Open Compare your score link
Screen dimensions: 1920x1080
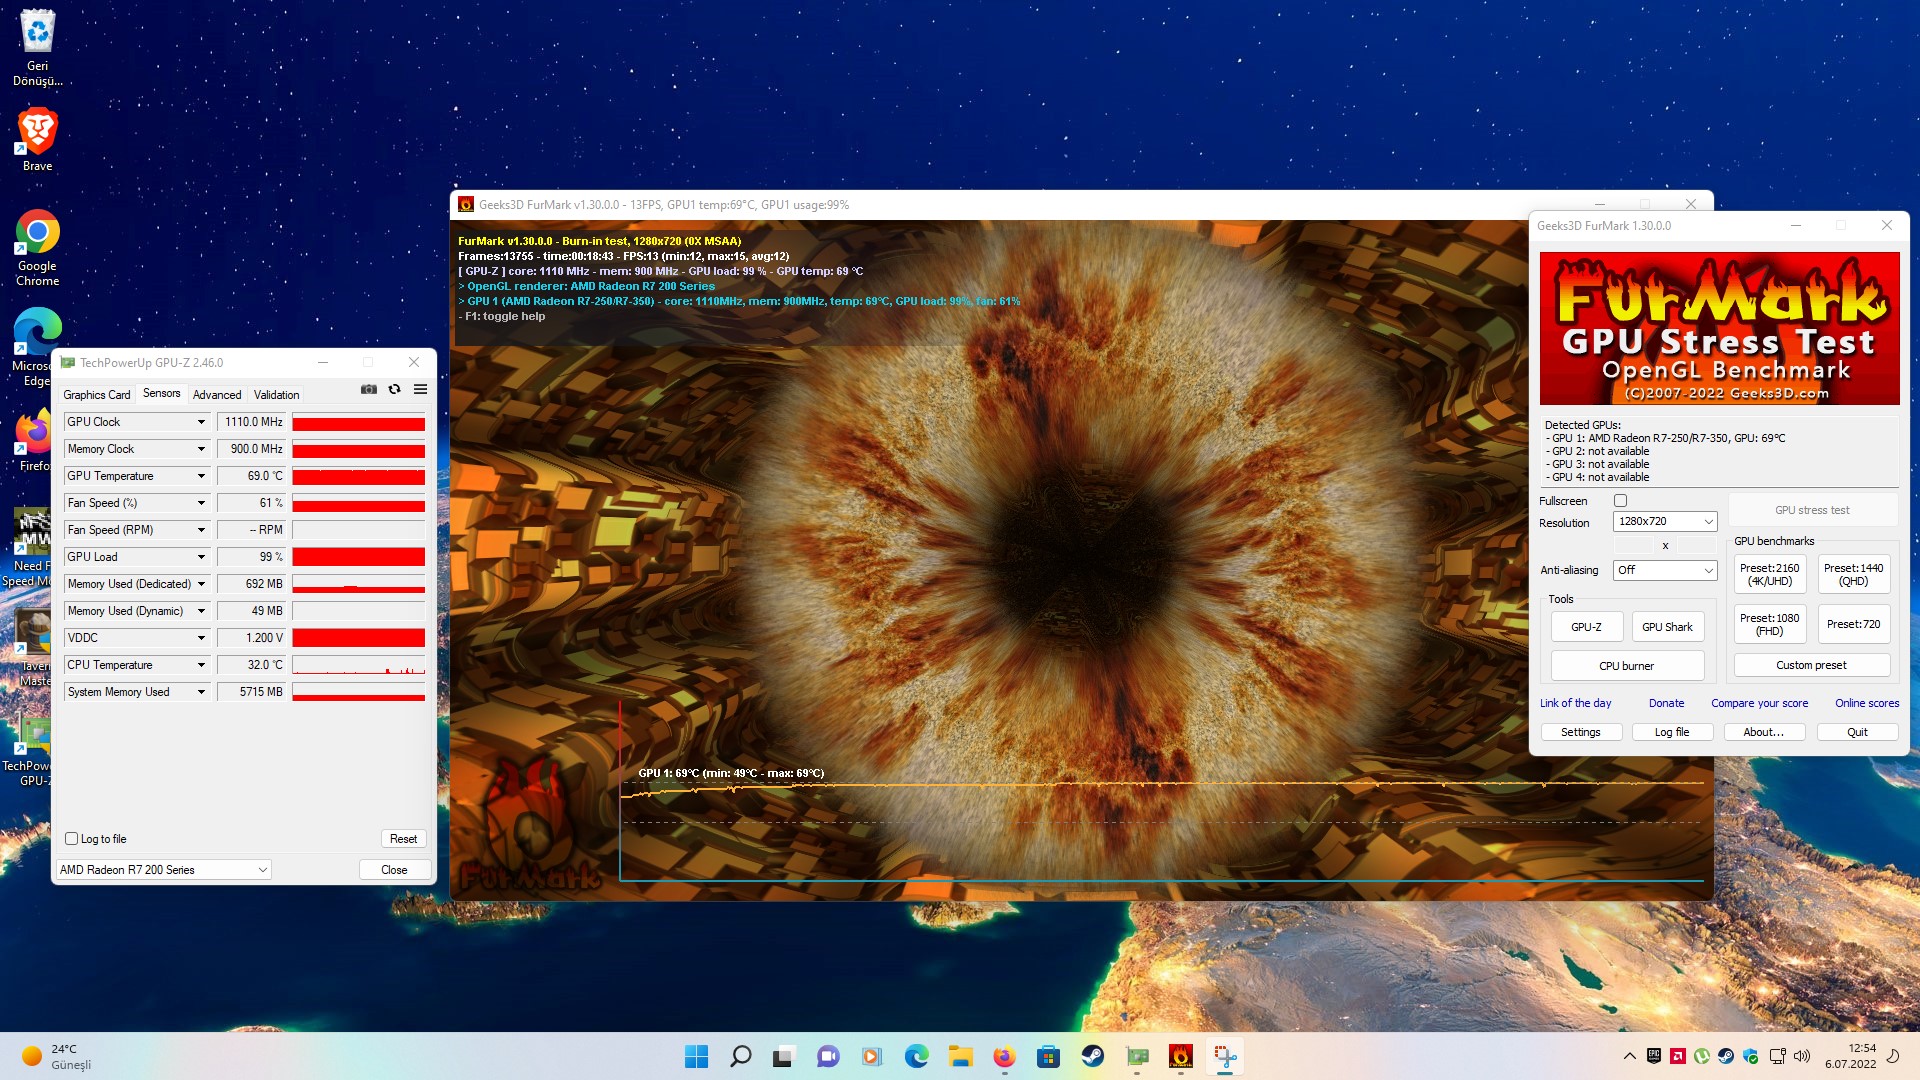pos(1760,704)
